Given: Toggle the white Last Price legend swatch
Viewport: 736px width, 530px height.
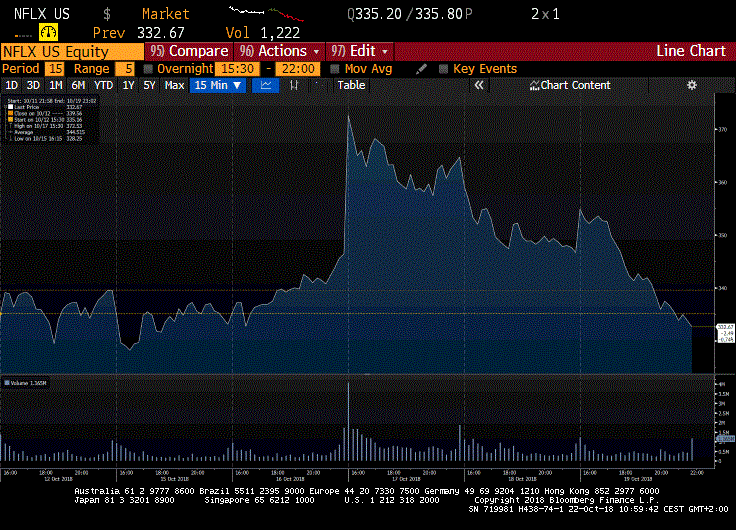Looking at the screenshot, I should pyautogui.click(x=10, y=107).
